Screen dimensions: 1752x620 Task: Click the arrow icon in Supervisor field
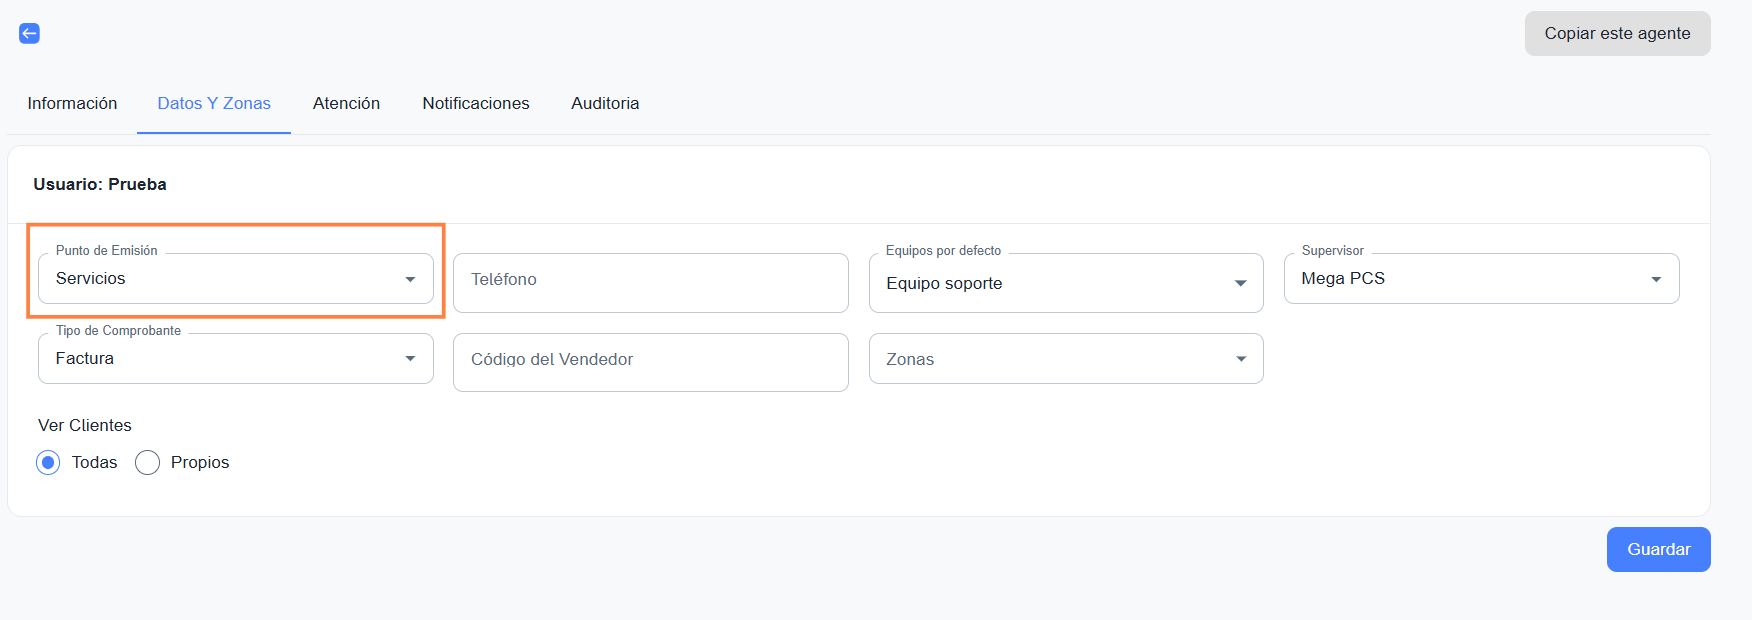click(x=1656, y=280)
